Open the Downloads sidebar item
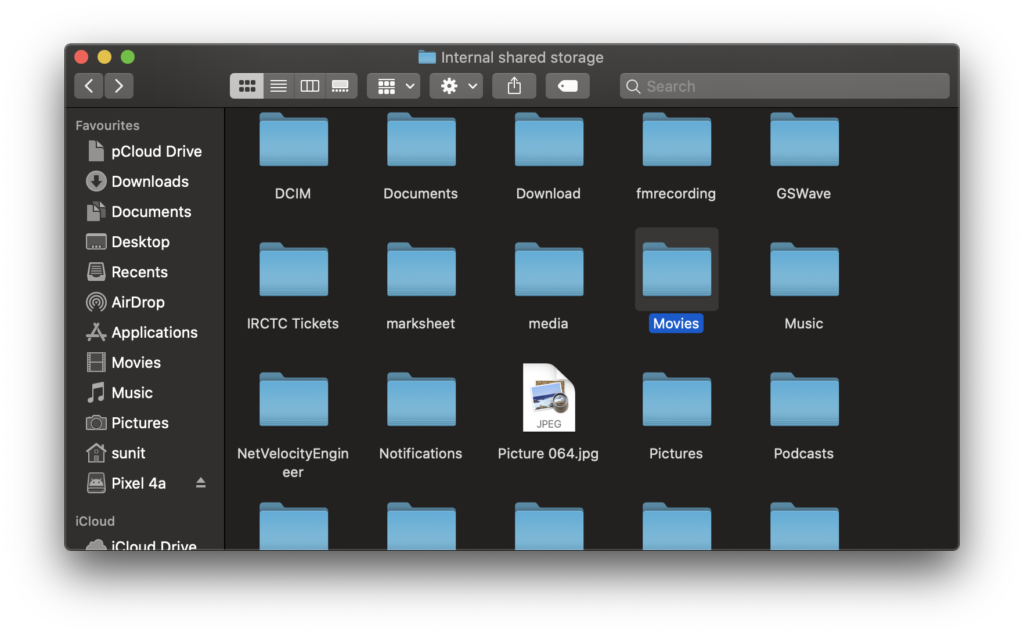 (147, 181)
